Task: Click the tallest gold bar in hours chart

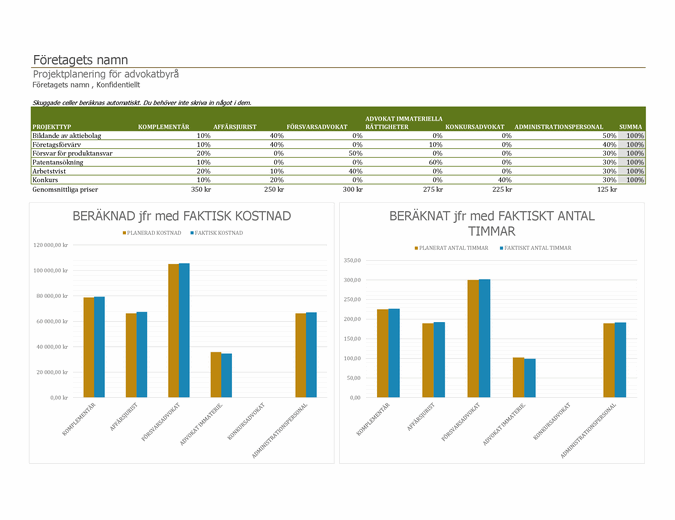Action: click(x=473, y=338)
